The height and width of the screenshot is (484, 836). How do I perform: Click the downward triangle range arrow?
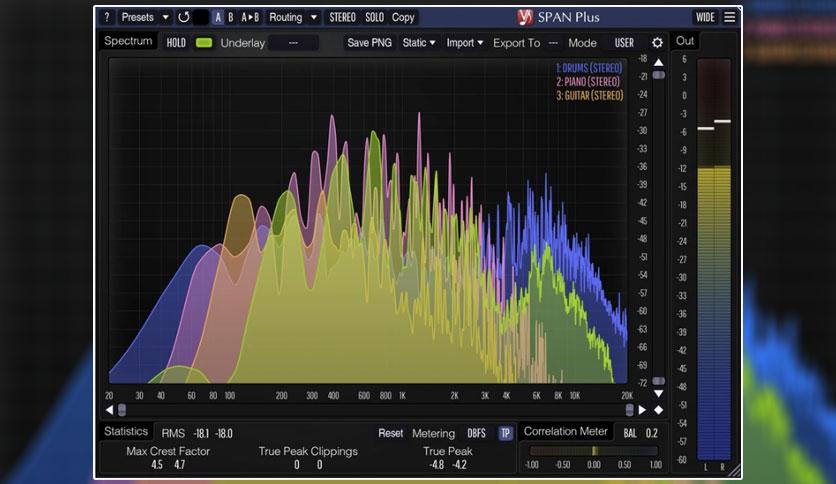658,393
